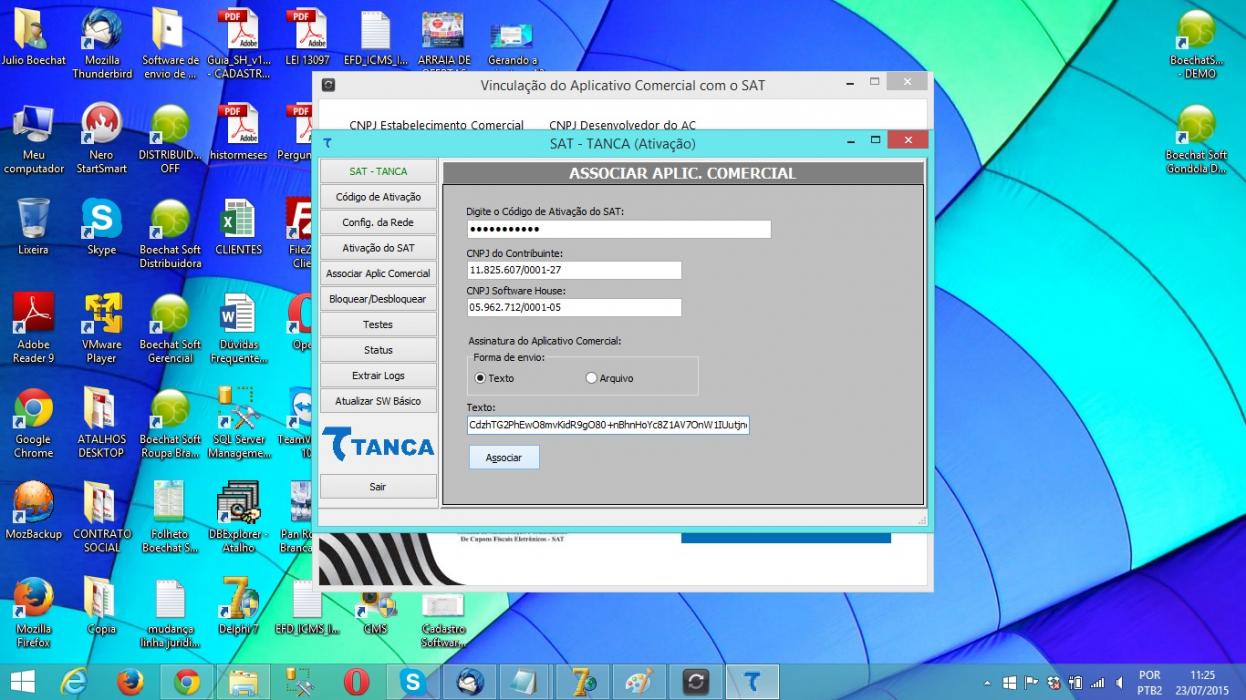
Task: Open the taskbar clock and date
Action: point(1202,683)
